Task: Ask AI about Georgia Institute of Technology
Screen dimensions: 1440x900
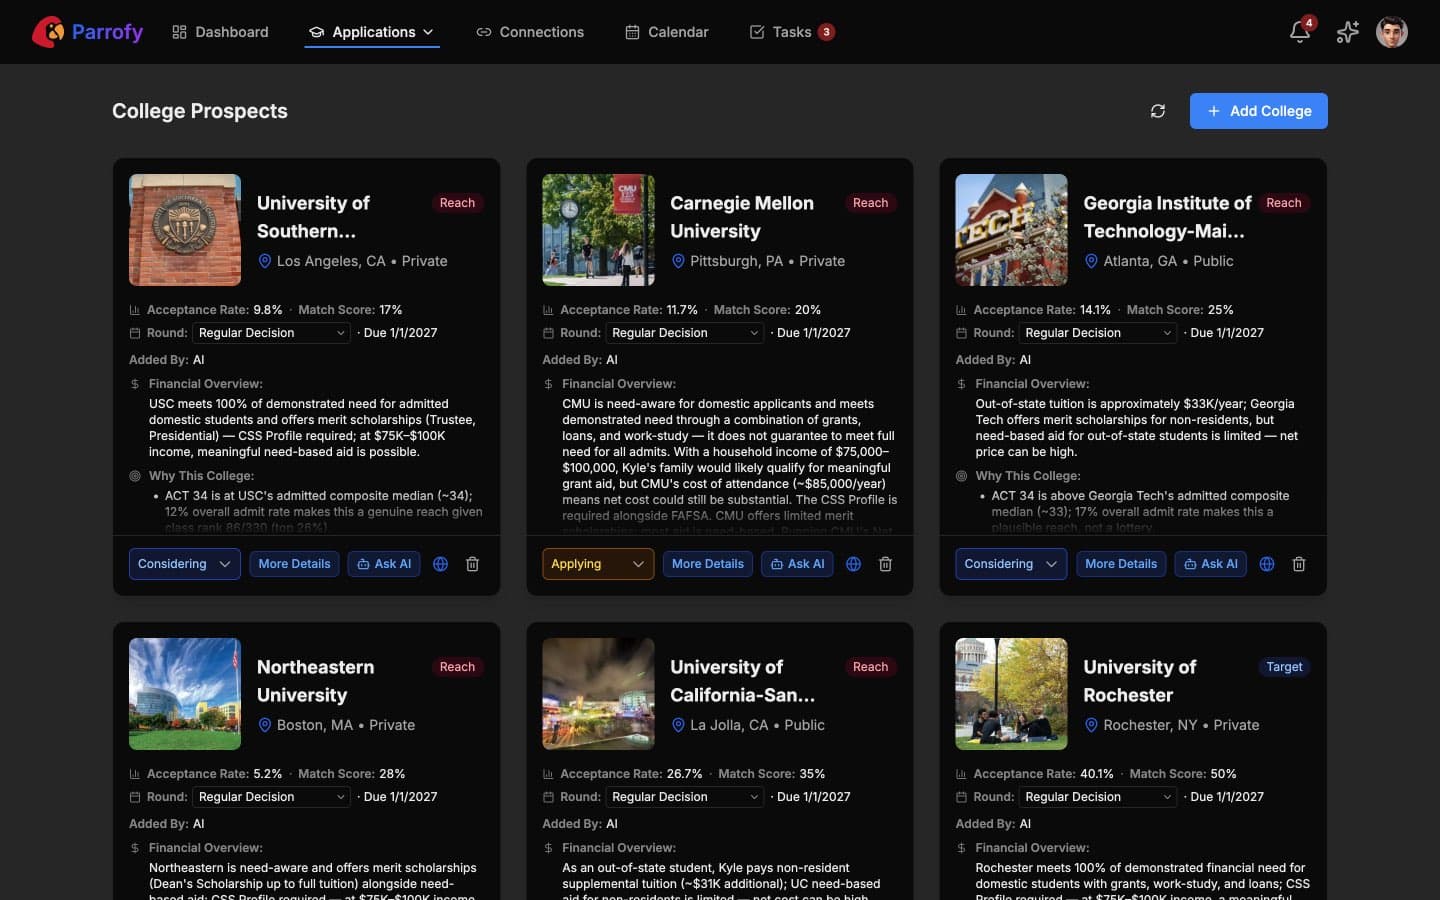Action: click(1211, 564)
